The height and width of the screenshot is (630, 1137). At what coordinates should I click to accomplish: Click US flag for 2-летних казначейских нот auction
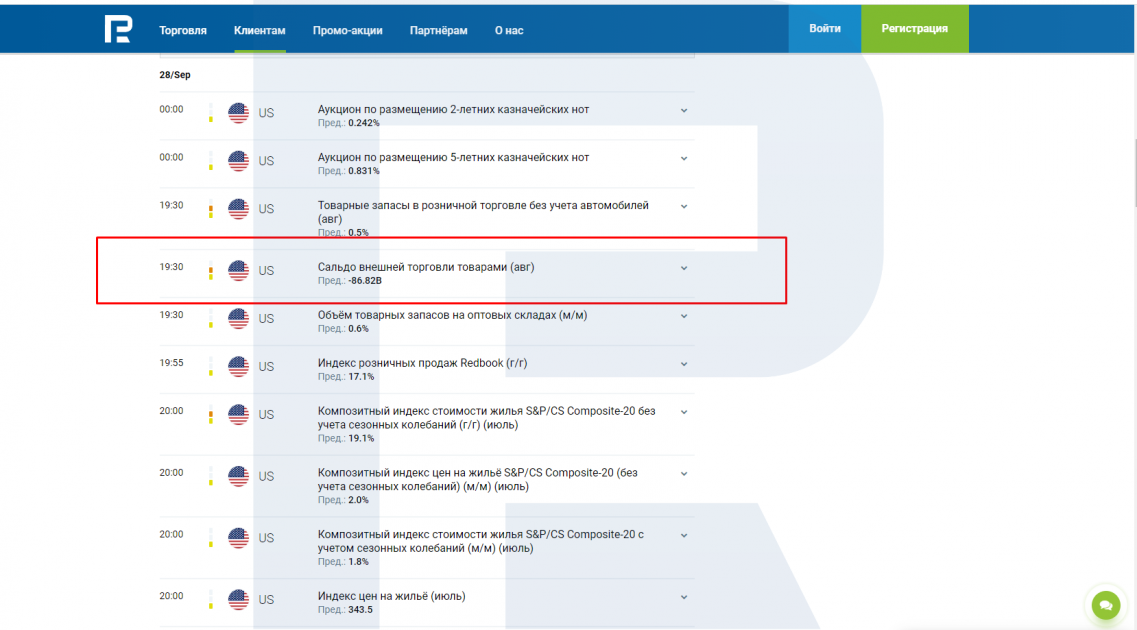click(239, 113)
